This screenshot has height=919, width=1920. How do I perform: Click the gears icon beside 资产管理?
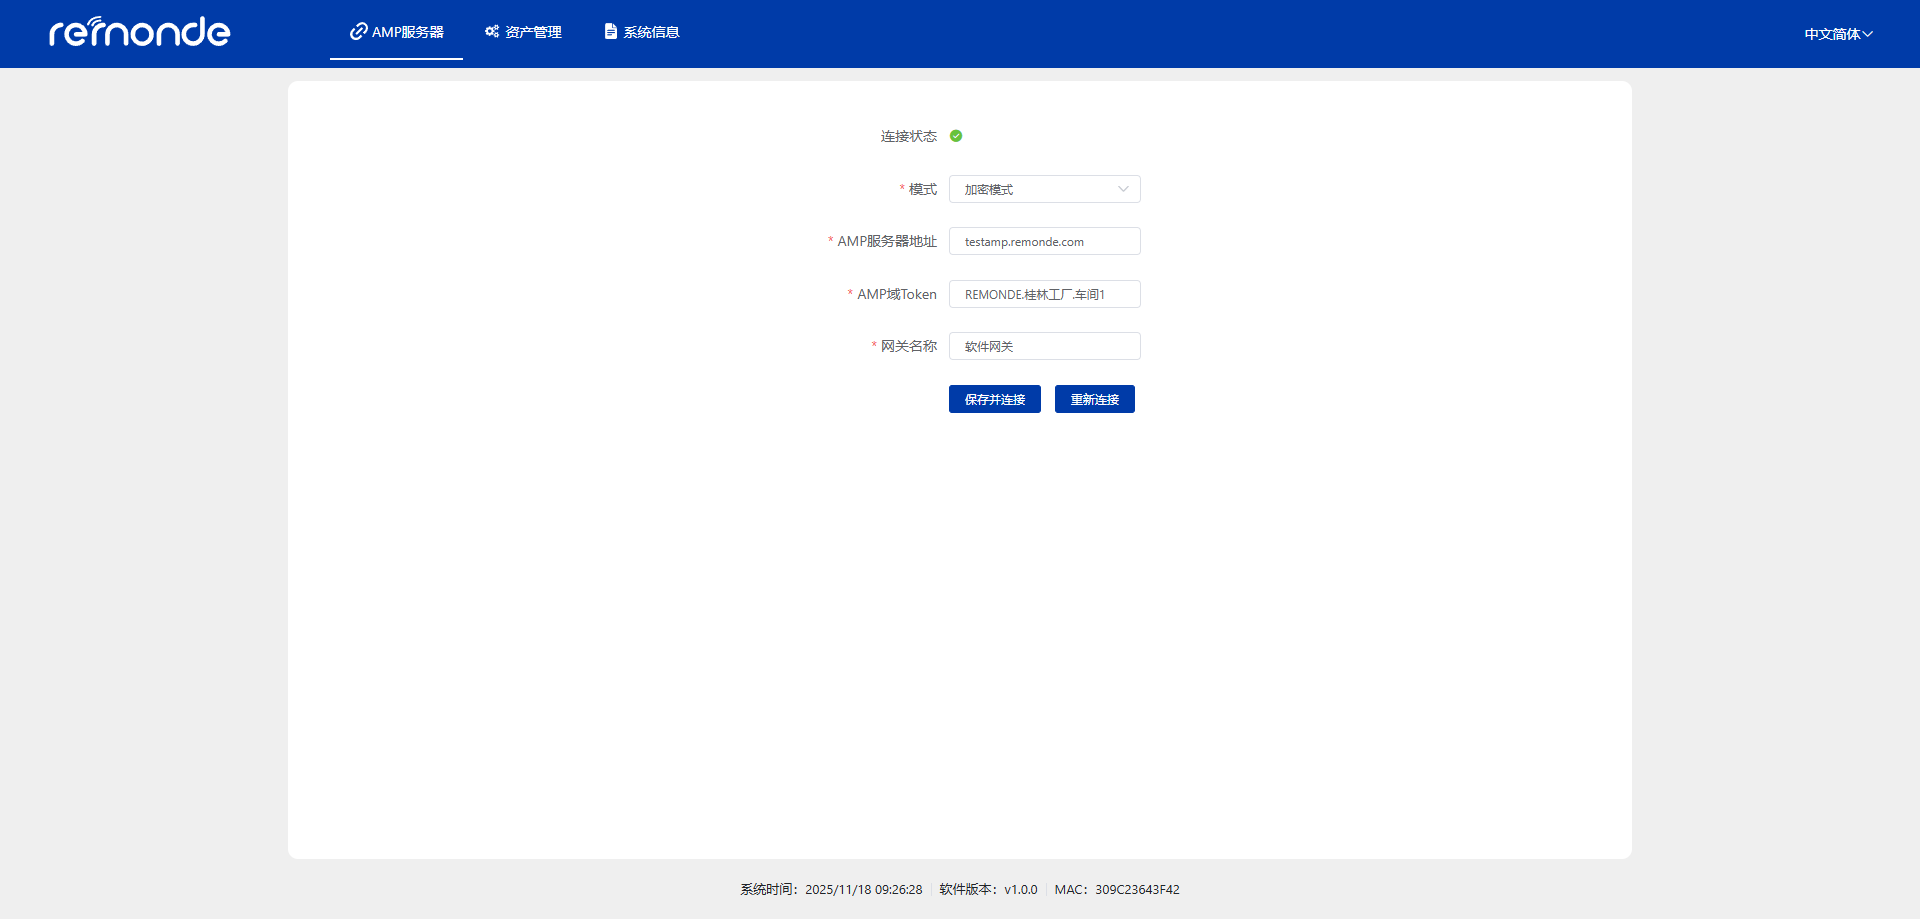tap(492, 32)
